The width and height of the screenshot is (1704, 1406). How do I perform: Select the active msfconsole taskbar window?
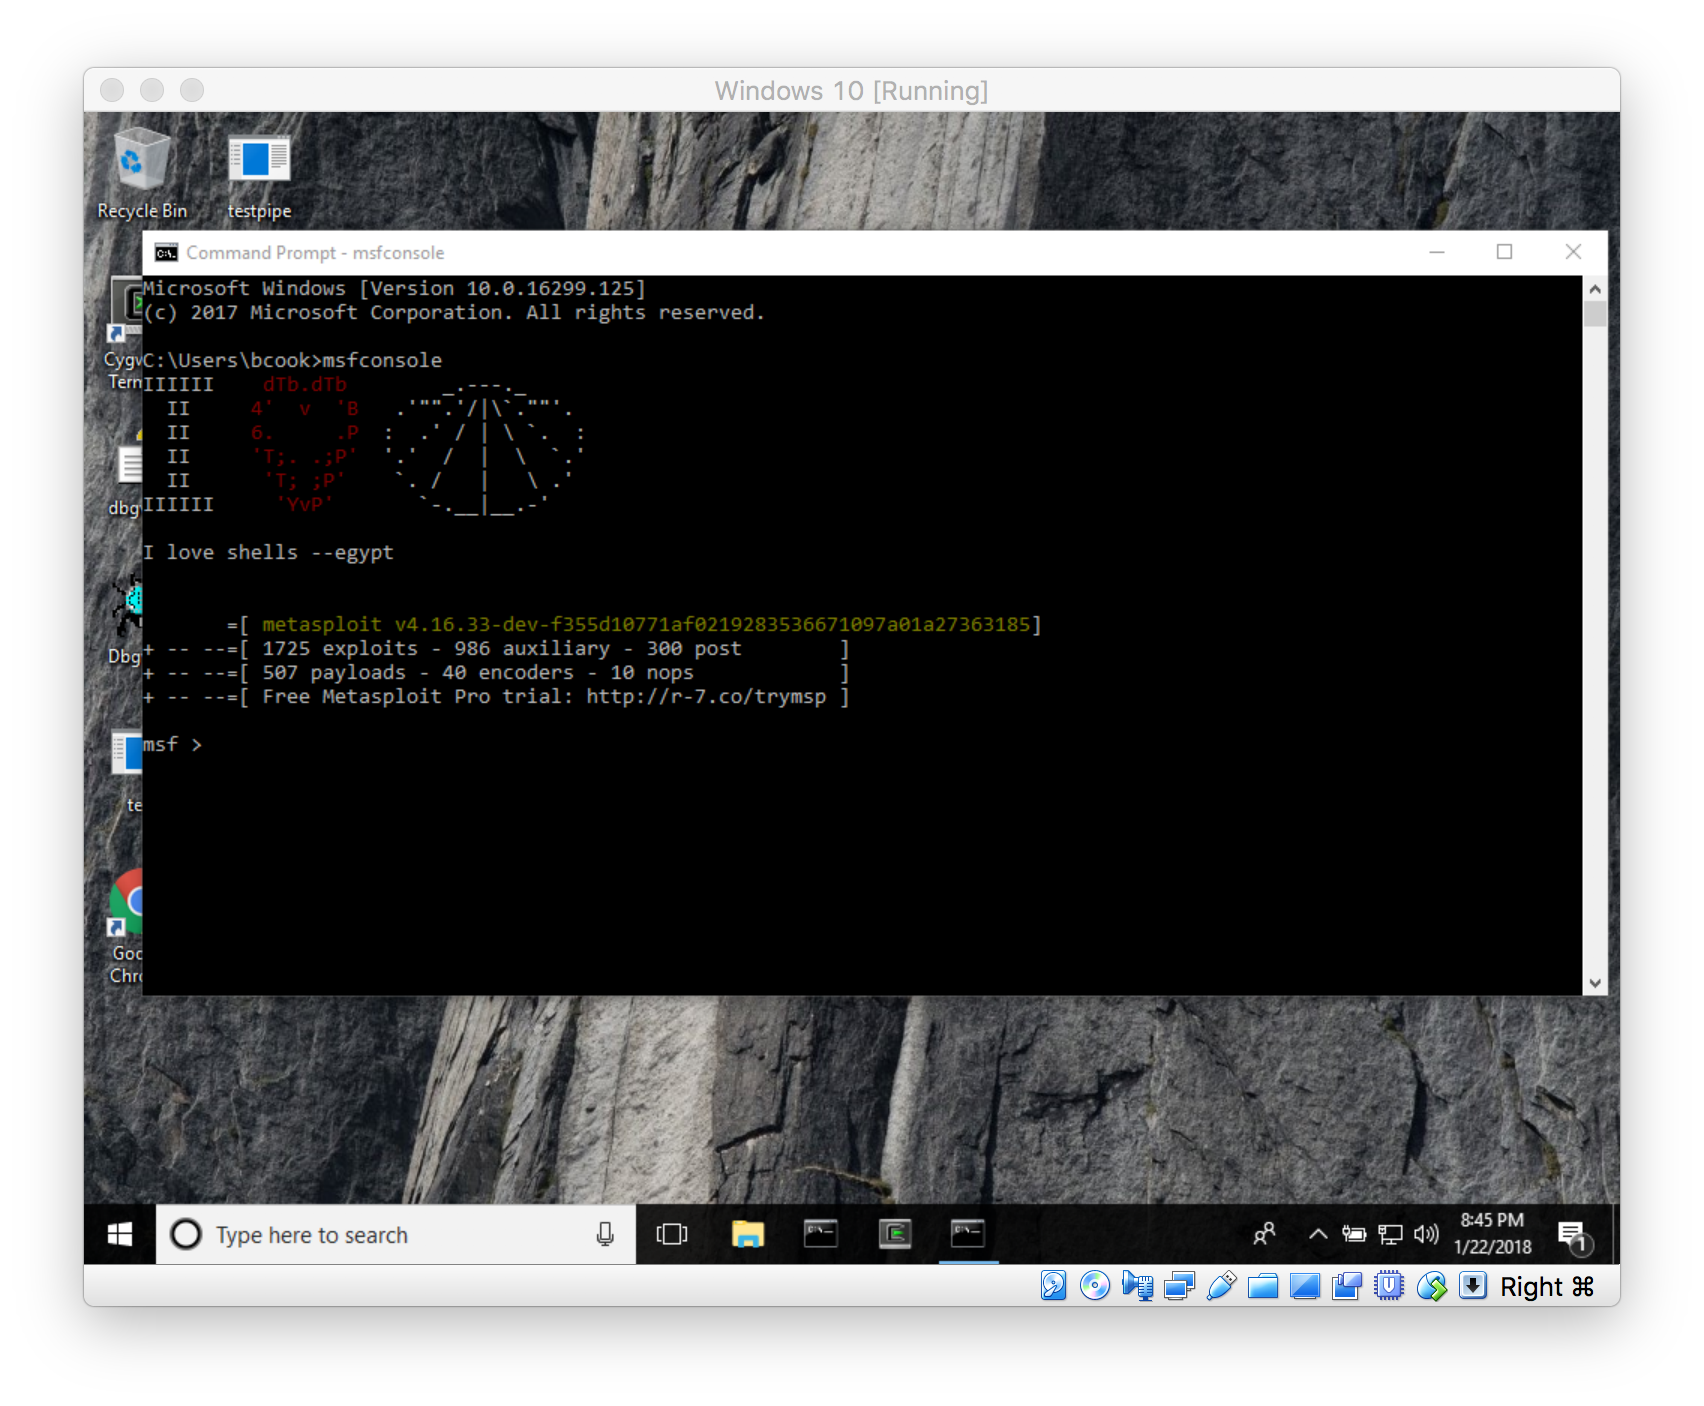pyautogui.click(x=968, y=1234)
